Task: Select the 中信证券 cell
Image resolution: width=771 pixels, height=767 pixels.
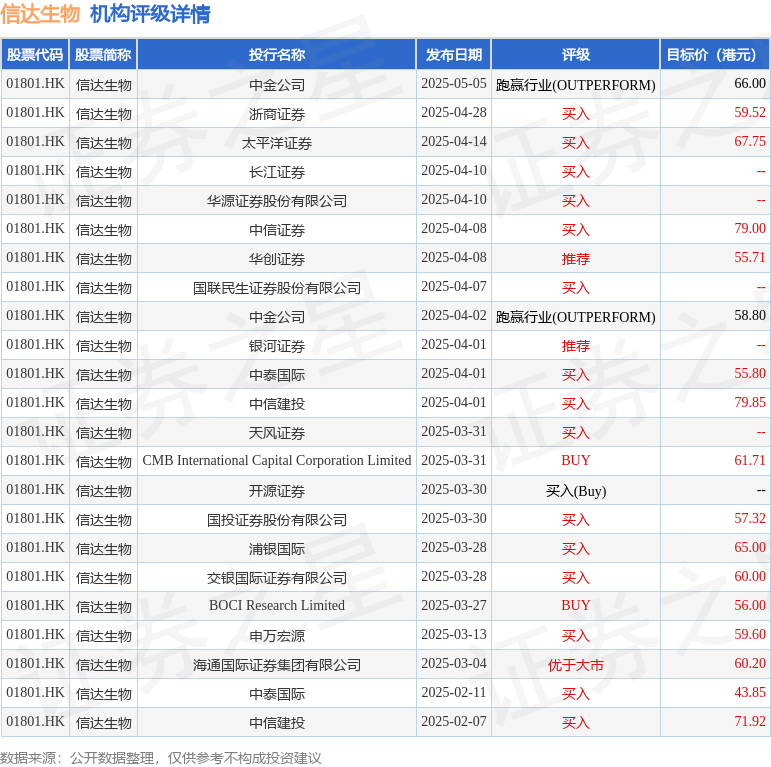Action: coord(277,230)
